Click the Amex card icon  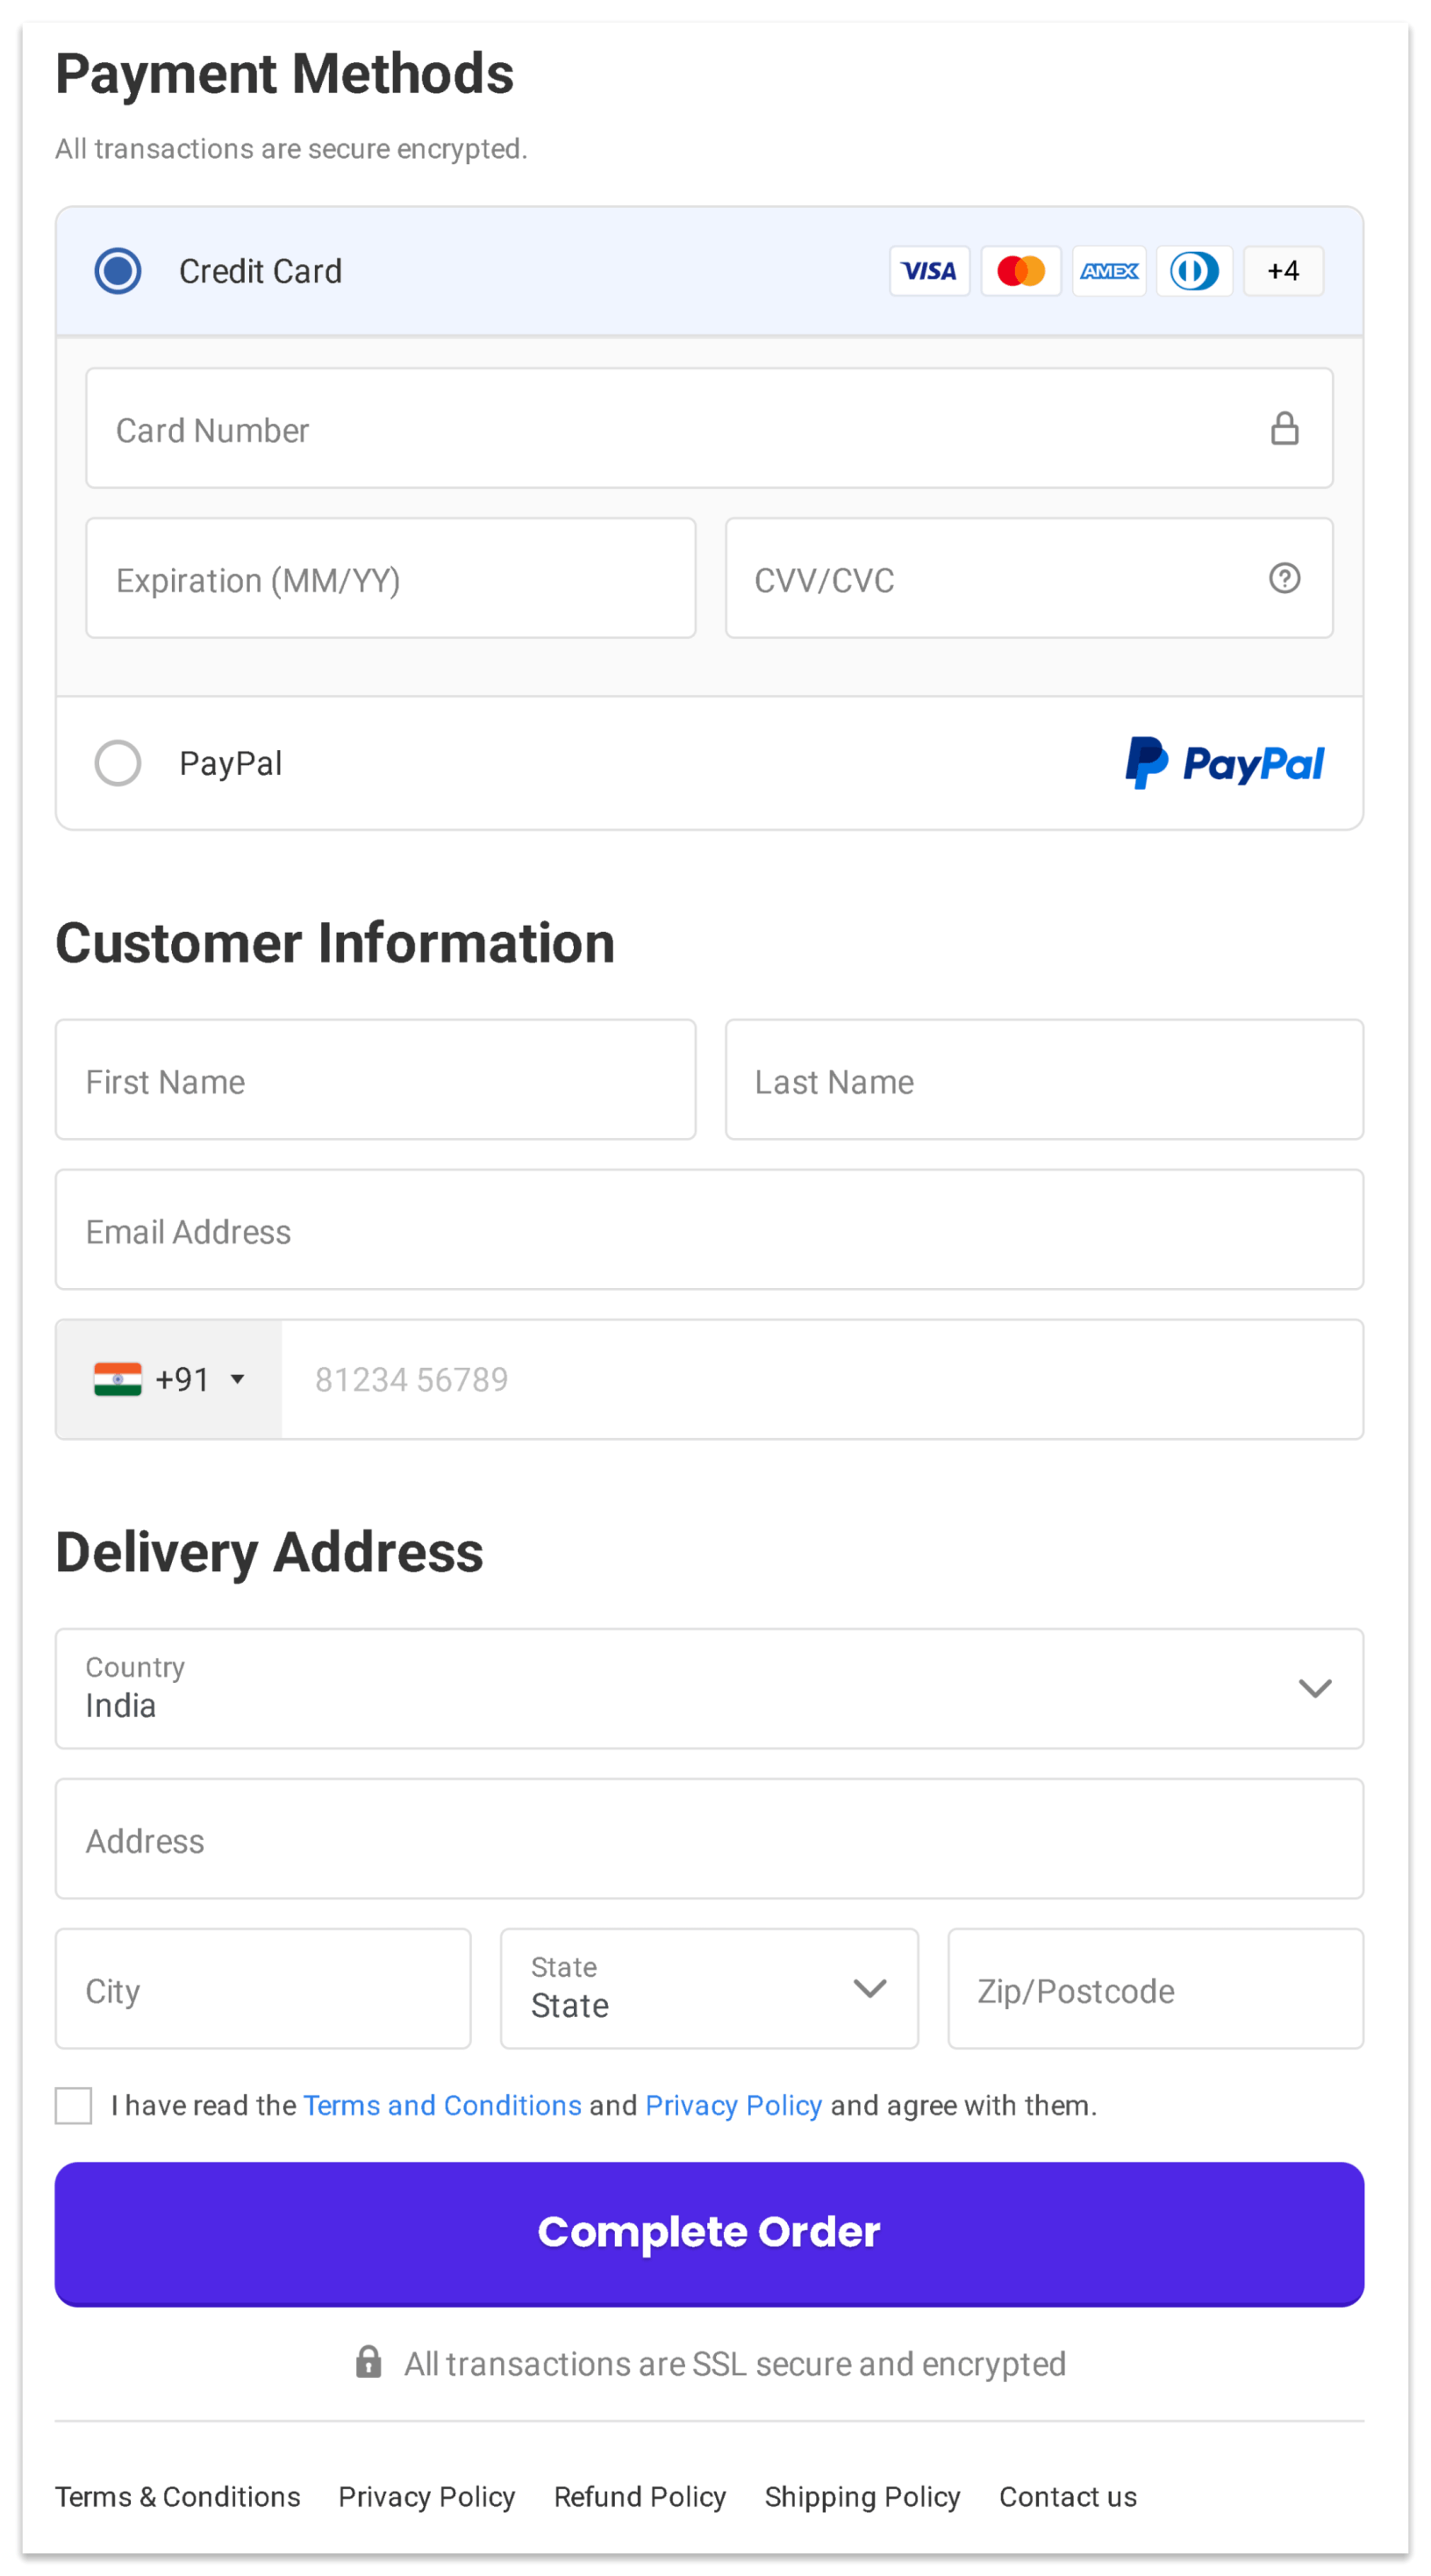[1108, 270]
